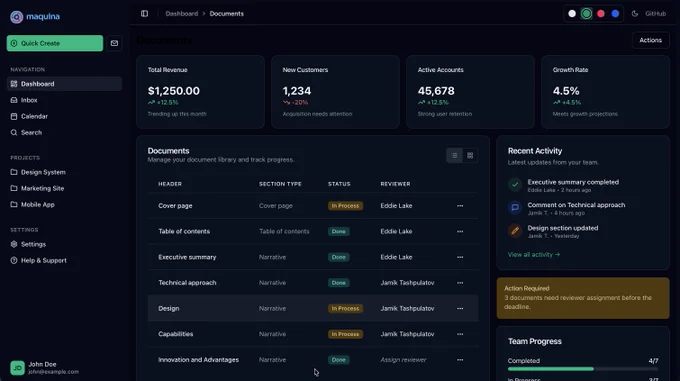Open row menu for Cover page

coord(460,206)
